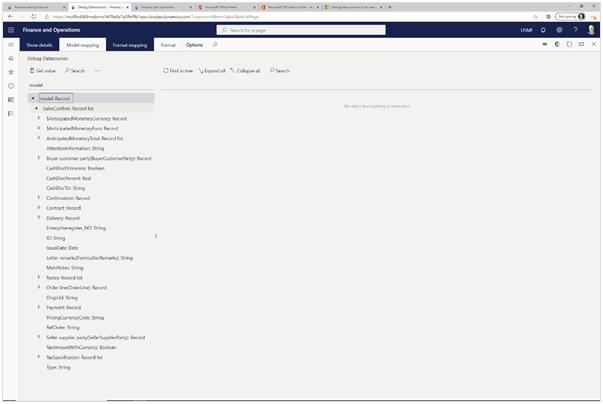This screenshot has height=404, width=603.
Task: Go to Home in left sidebar
Action: click(x=10, y=59)
